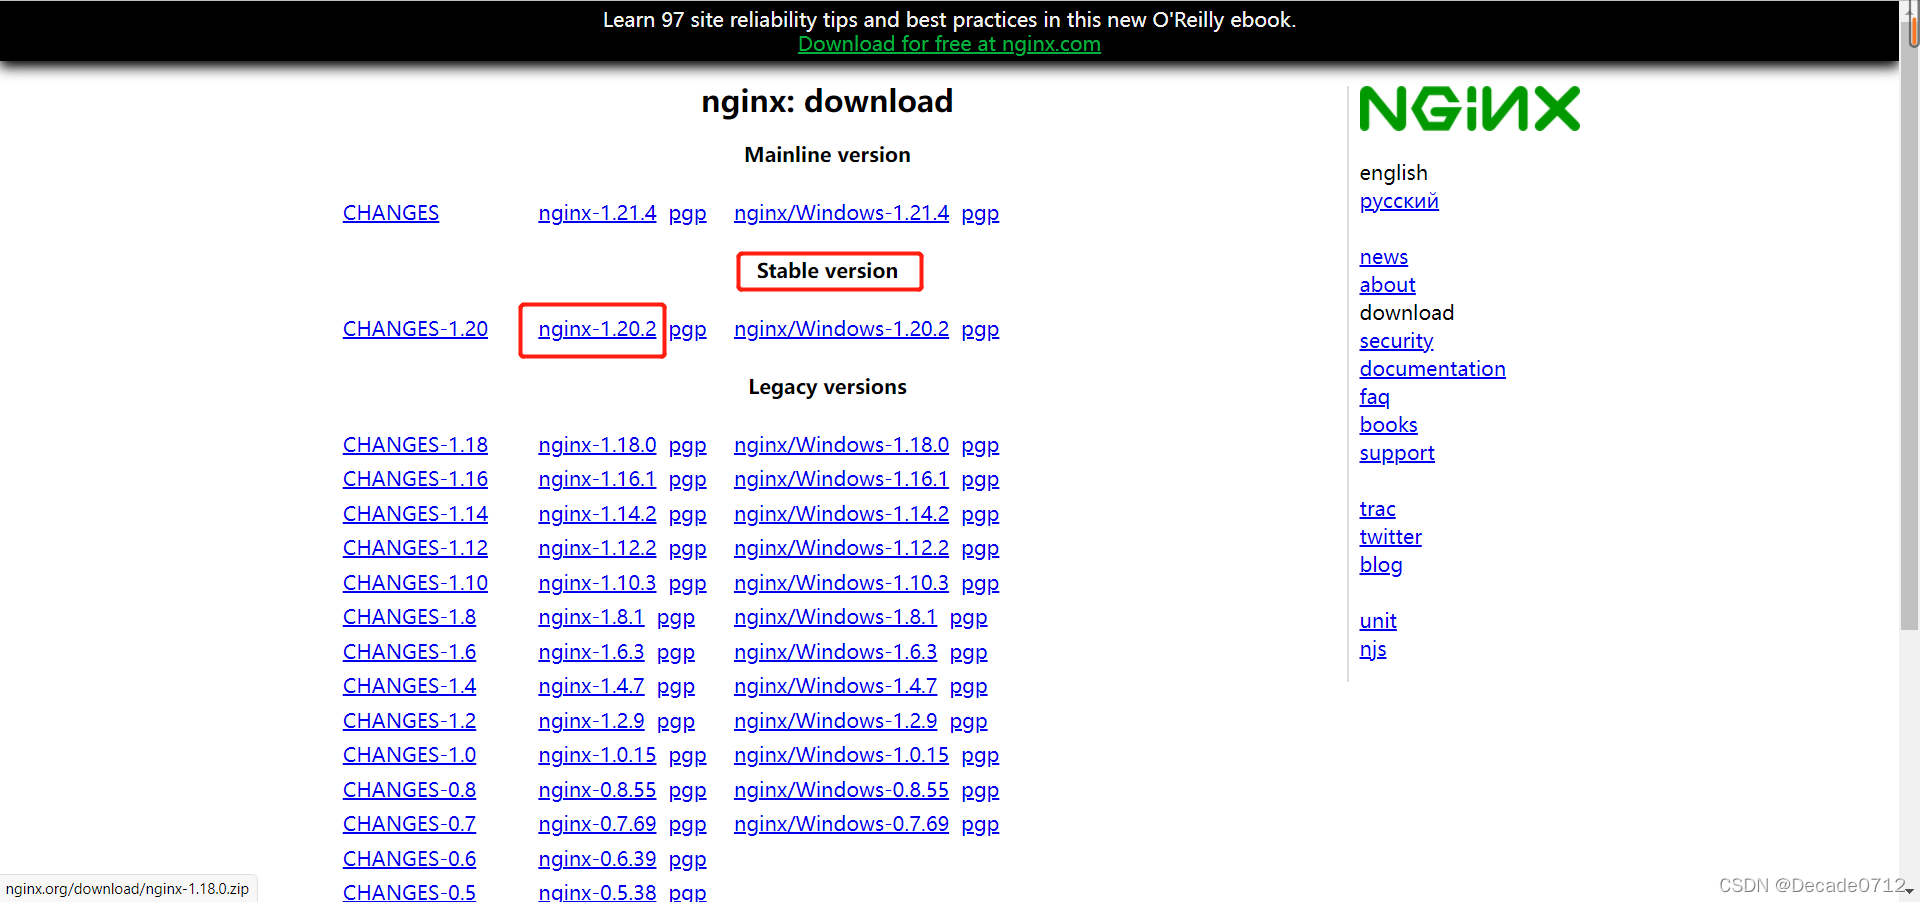
Task: Open the support page
Action: [x=1397, y=453]
